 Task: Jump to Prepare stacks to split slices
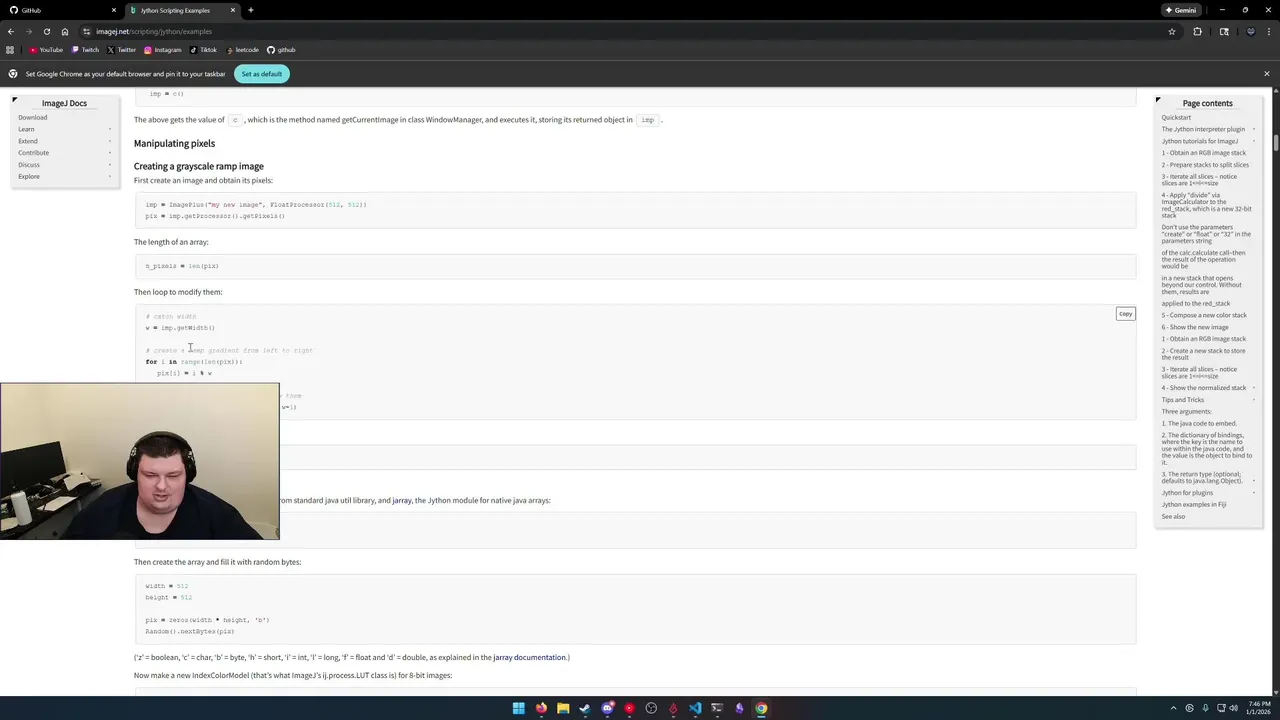[1205, 165]
